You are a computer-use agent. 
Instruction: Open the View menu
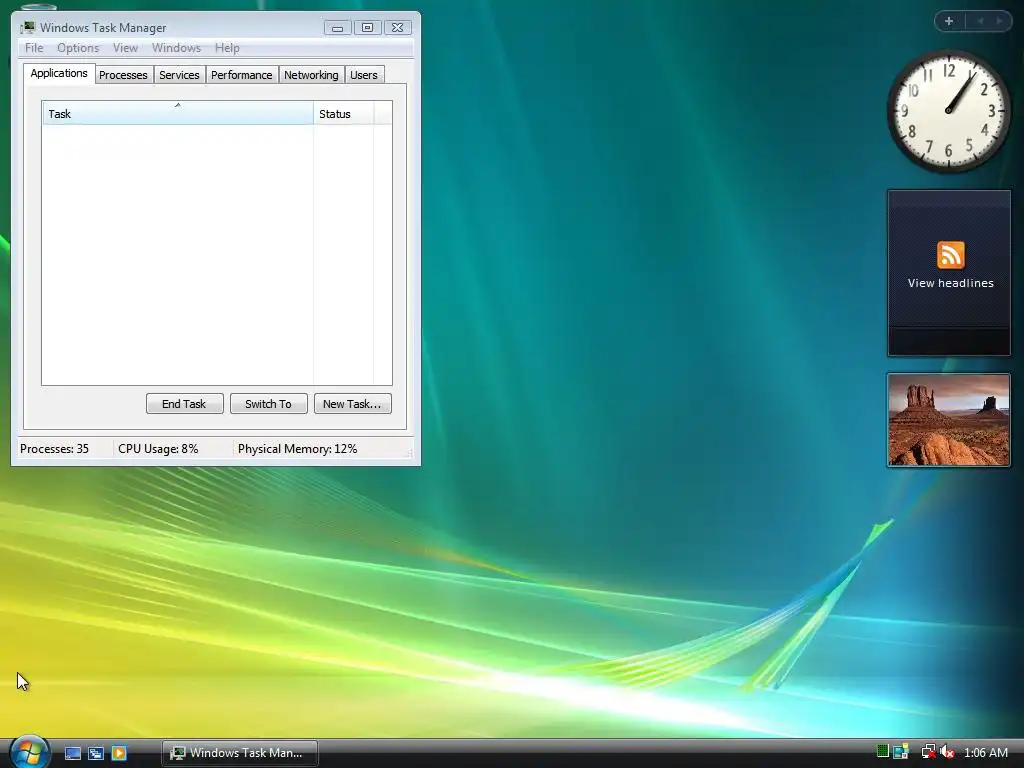125,48
